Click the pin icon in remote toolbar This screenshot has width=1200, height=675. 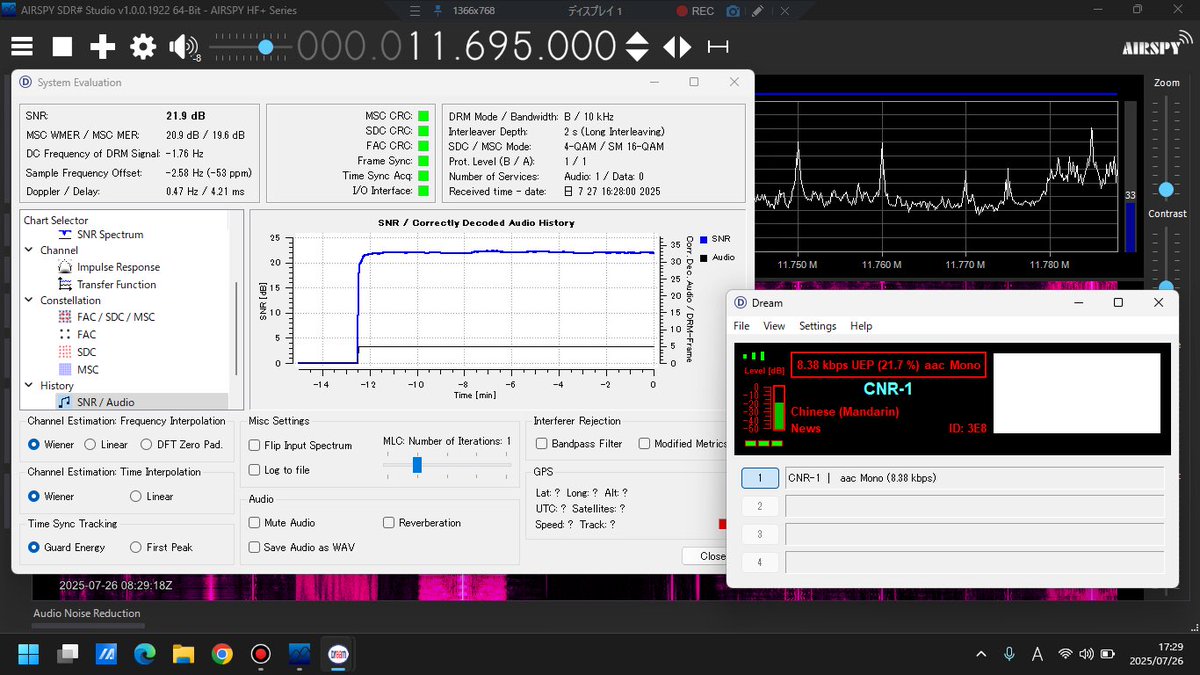tap(437, 11)
